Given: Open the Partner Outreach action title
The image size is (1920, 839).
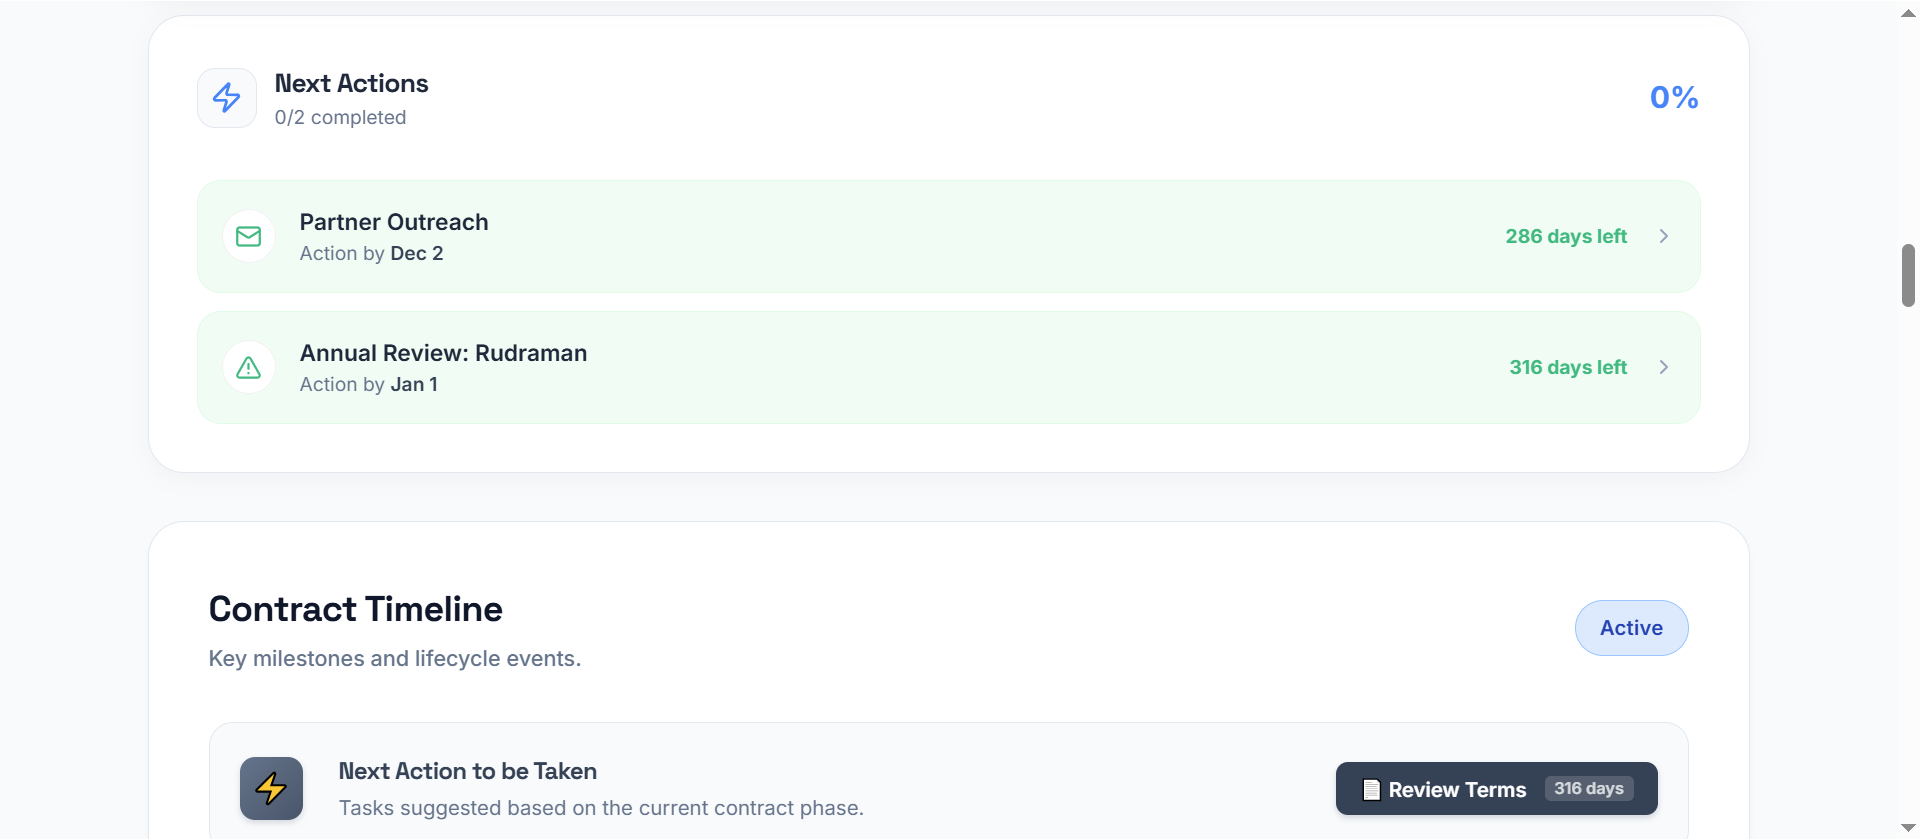Looking at the screenshot, I should (x=394, y=222).
